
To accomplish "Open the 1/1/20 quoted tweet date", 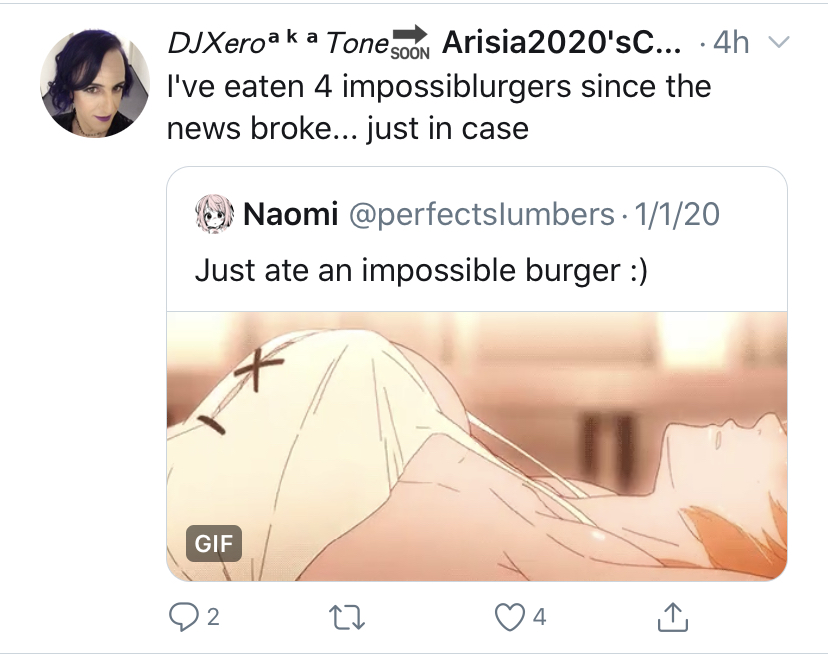I will pos(677,214).
